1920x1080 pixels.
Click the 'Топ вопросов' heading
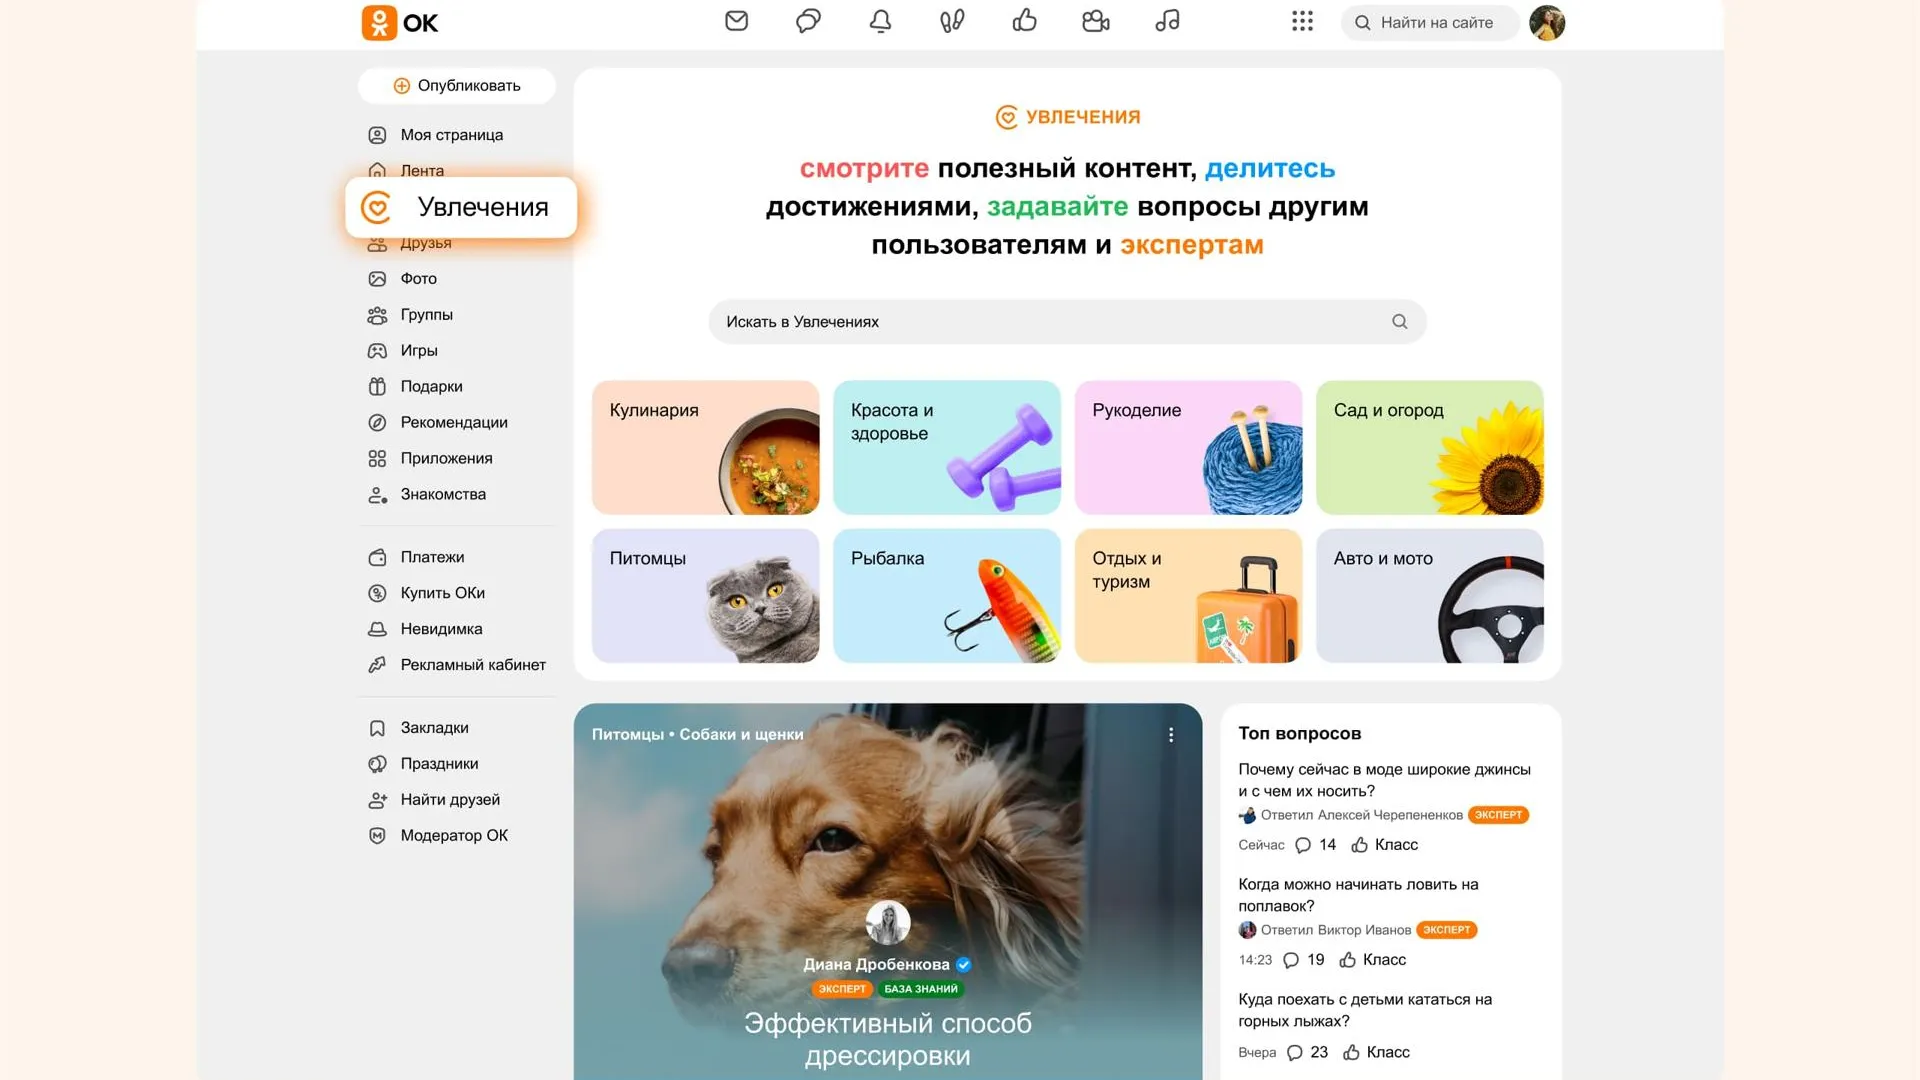pyautogui.click(x=1299, y=734)
